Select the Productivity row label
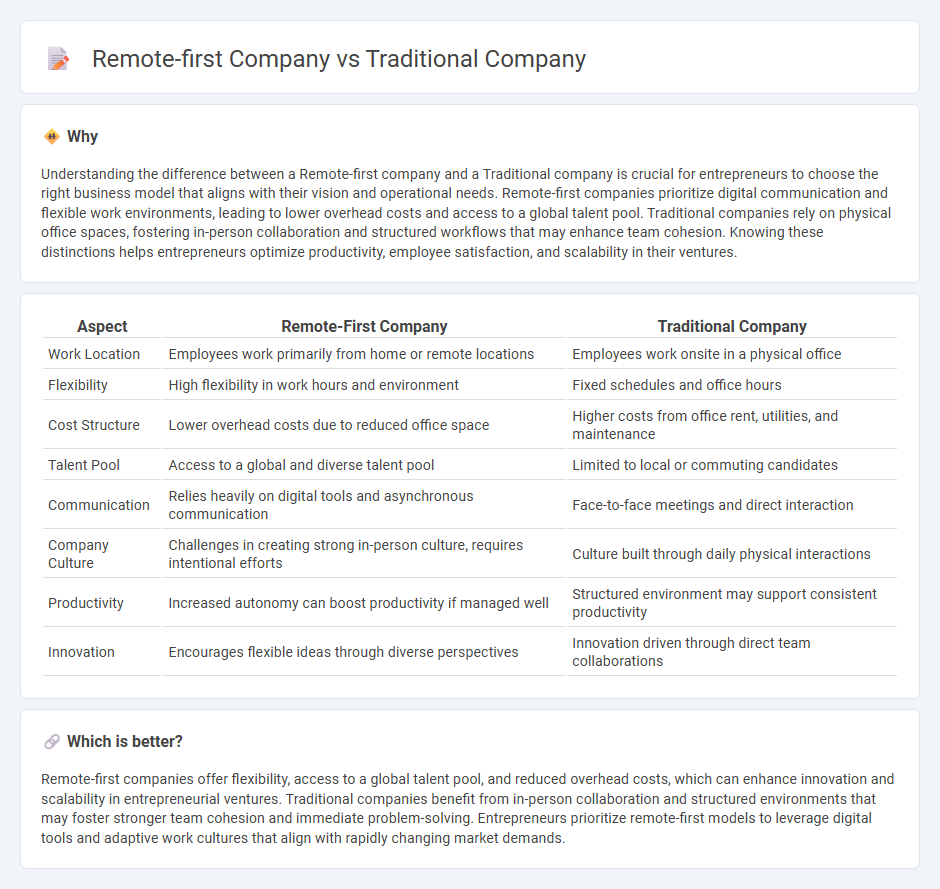Viewport: 940px width, 889px height. (x=86, y=603)
